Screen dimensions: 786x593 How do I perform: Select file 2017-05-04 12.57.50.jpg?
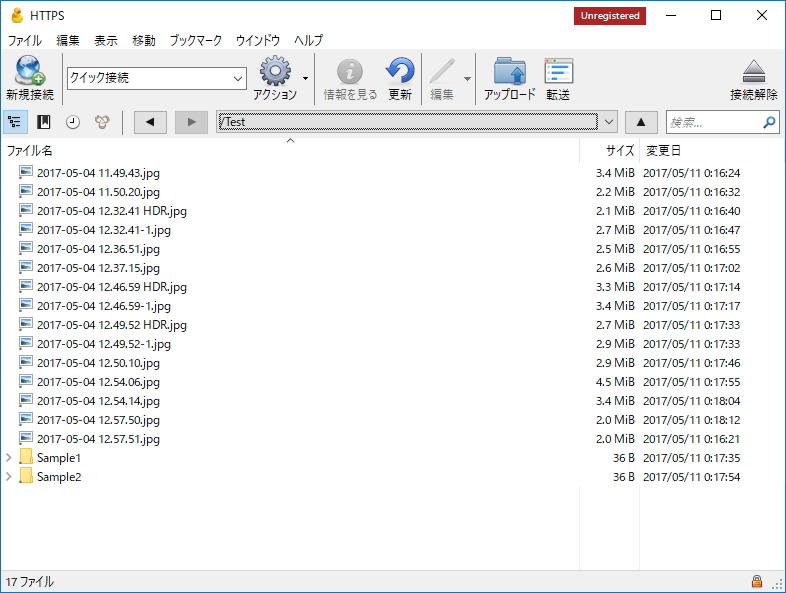point(98,420)
